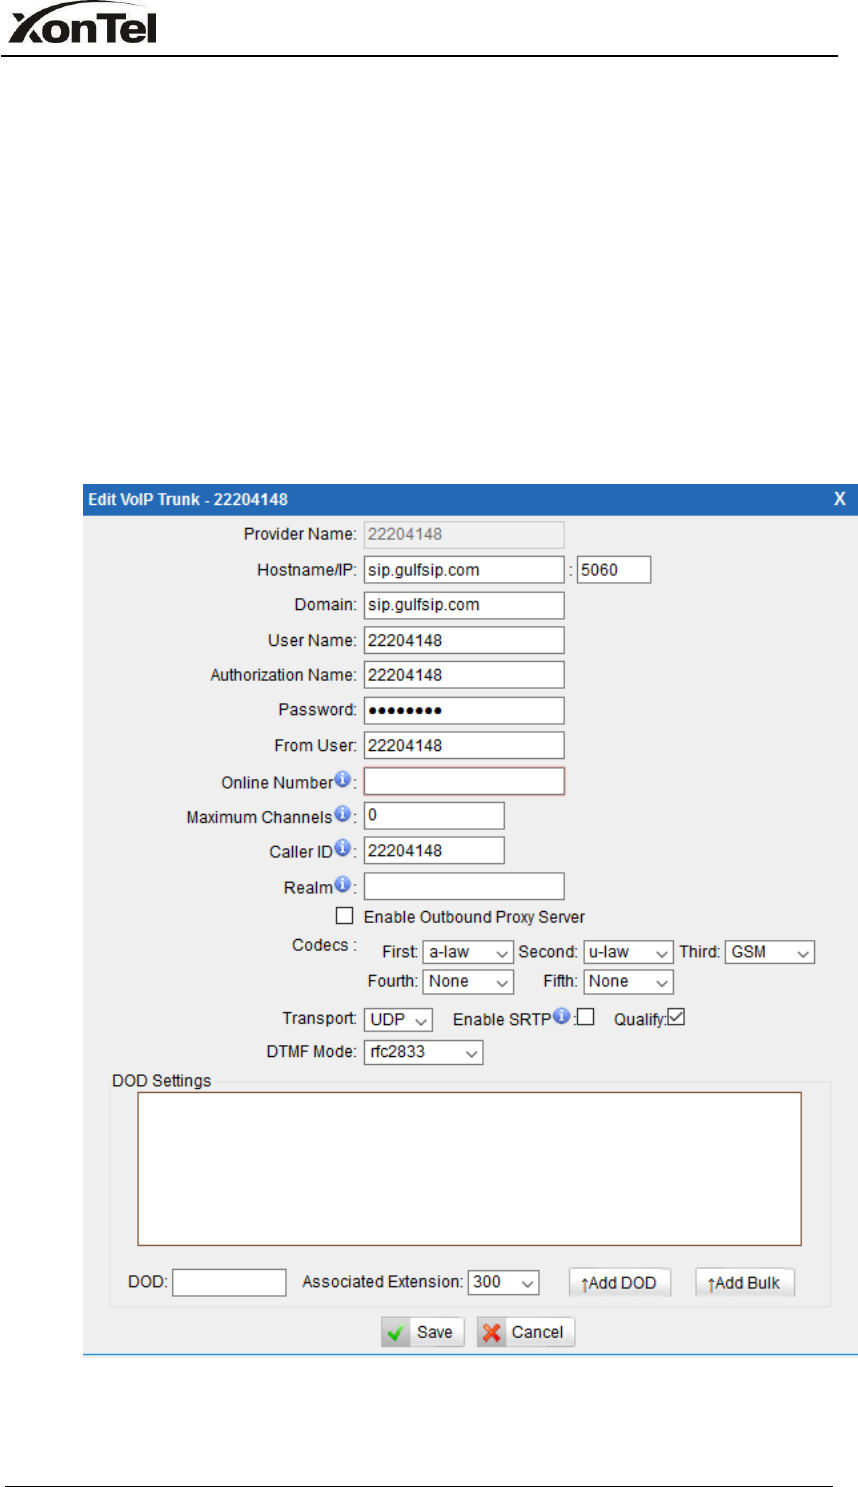Click the Add DOD button
Image resolution: width=858 pixels, height=1487 pixels.
click(620, 1283)
